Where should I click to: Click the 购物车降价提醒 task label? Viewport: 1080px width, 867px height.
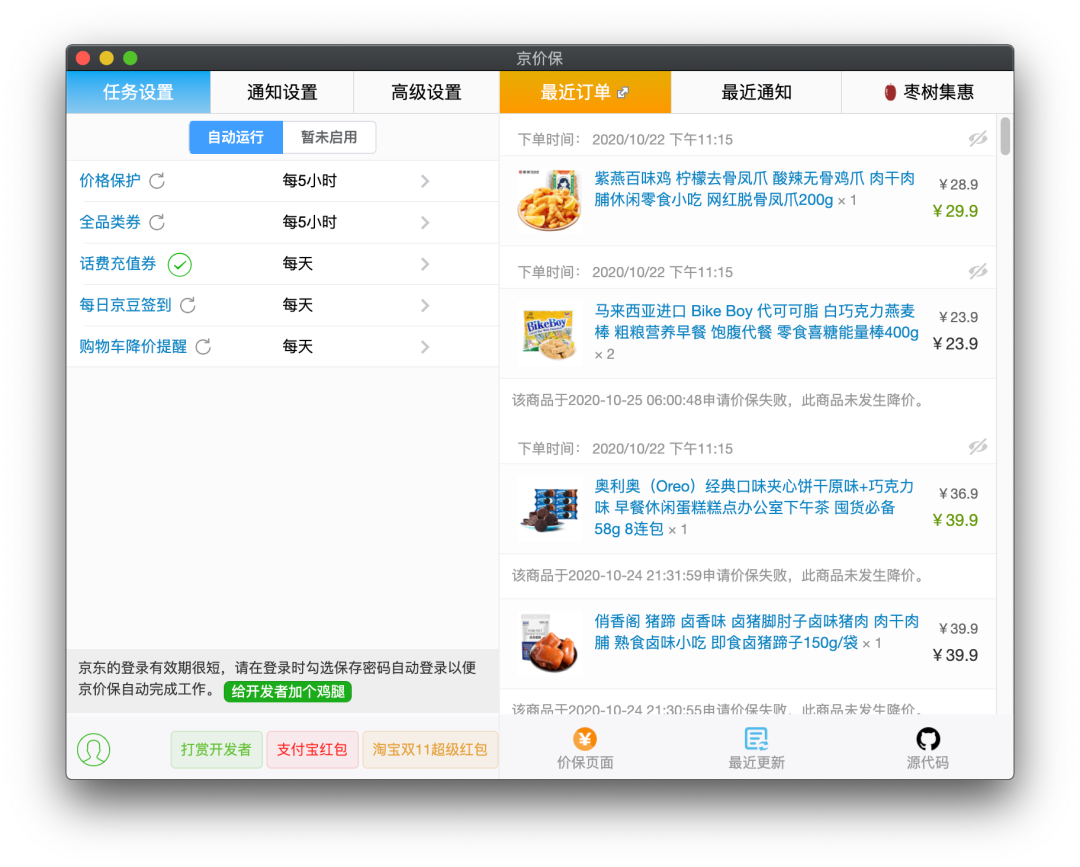pyautogui.click(x=133, y=346)
